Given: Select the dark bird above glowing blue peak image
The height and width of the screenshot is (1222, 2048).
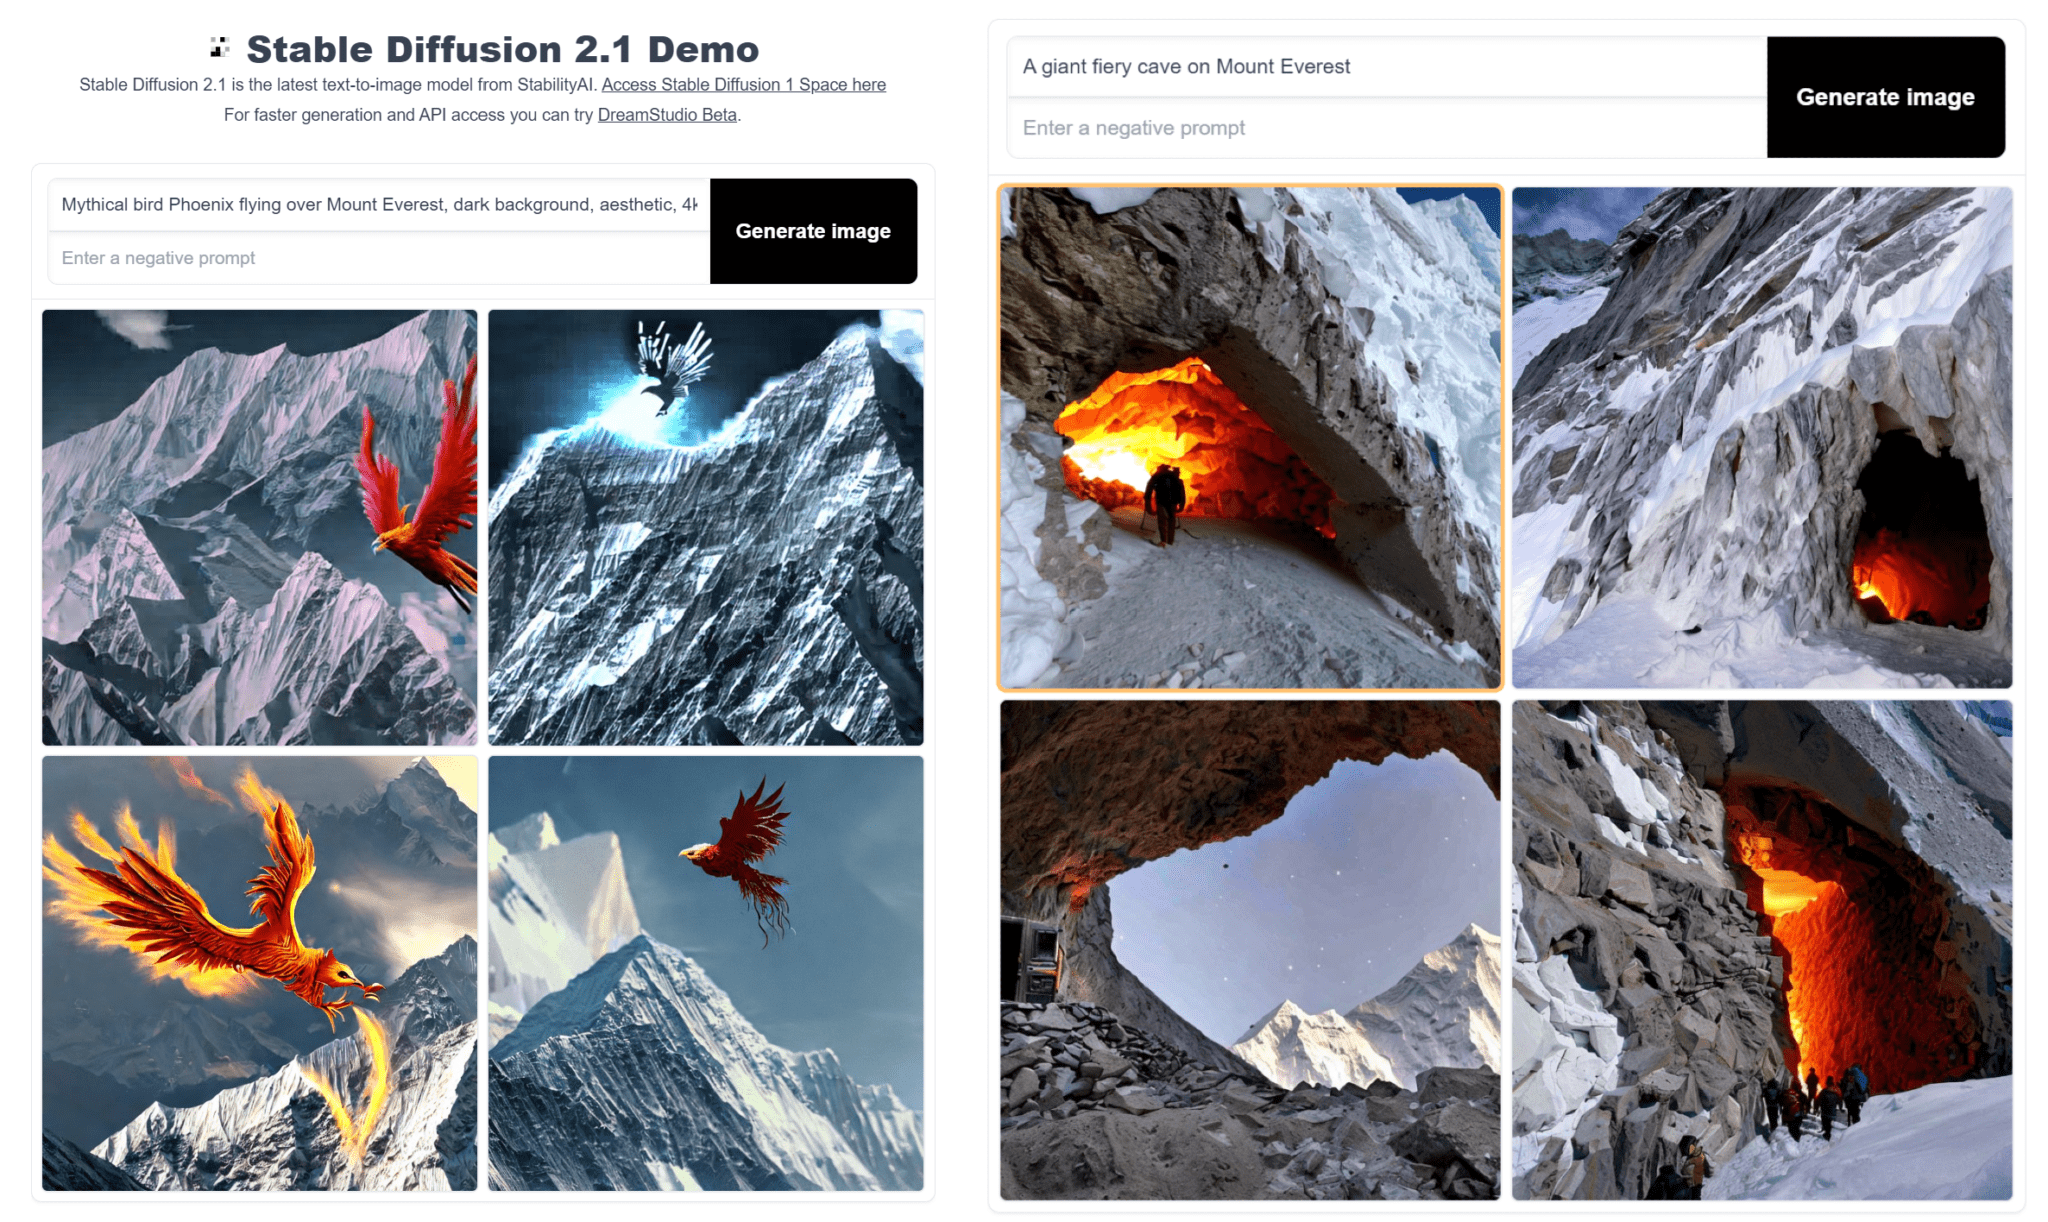Looking at the screenshot, I should (x=706, y=527).
